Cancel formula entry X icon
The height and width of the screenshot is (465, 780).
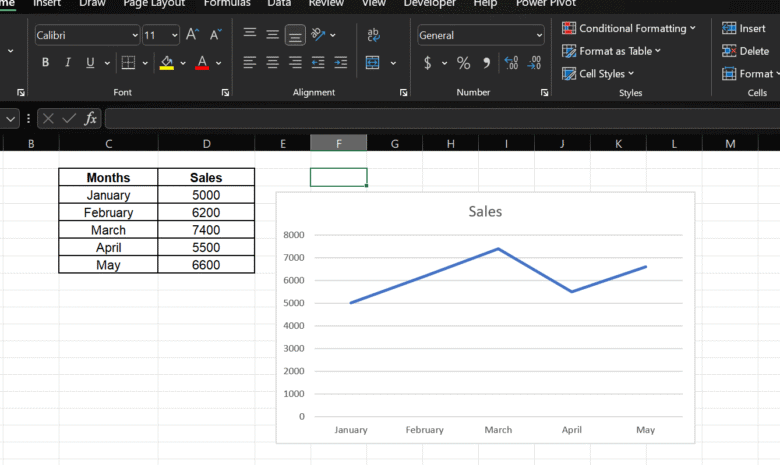click(x=48, y=118)
